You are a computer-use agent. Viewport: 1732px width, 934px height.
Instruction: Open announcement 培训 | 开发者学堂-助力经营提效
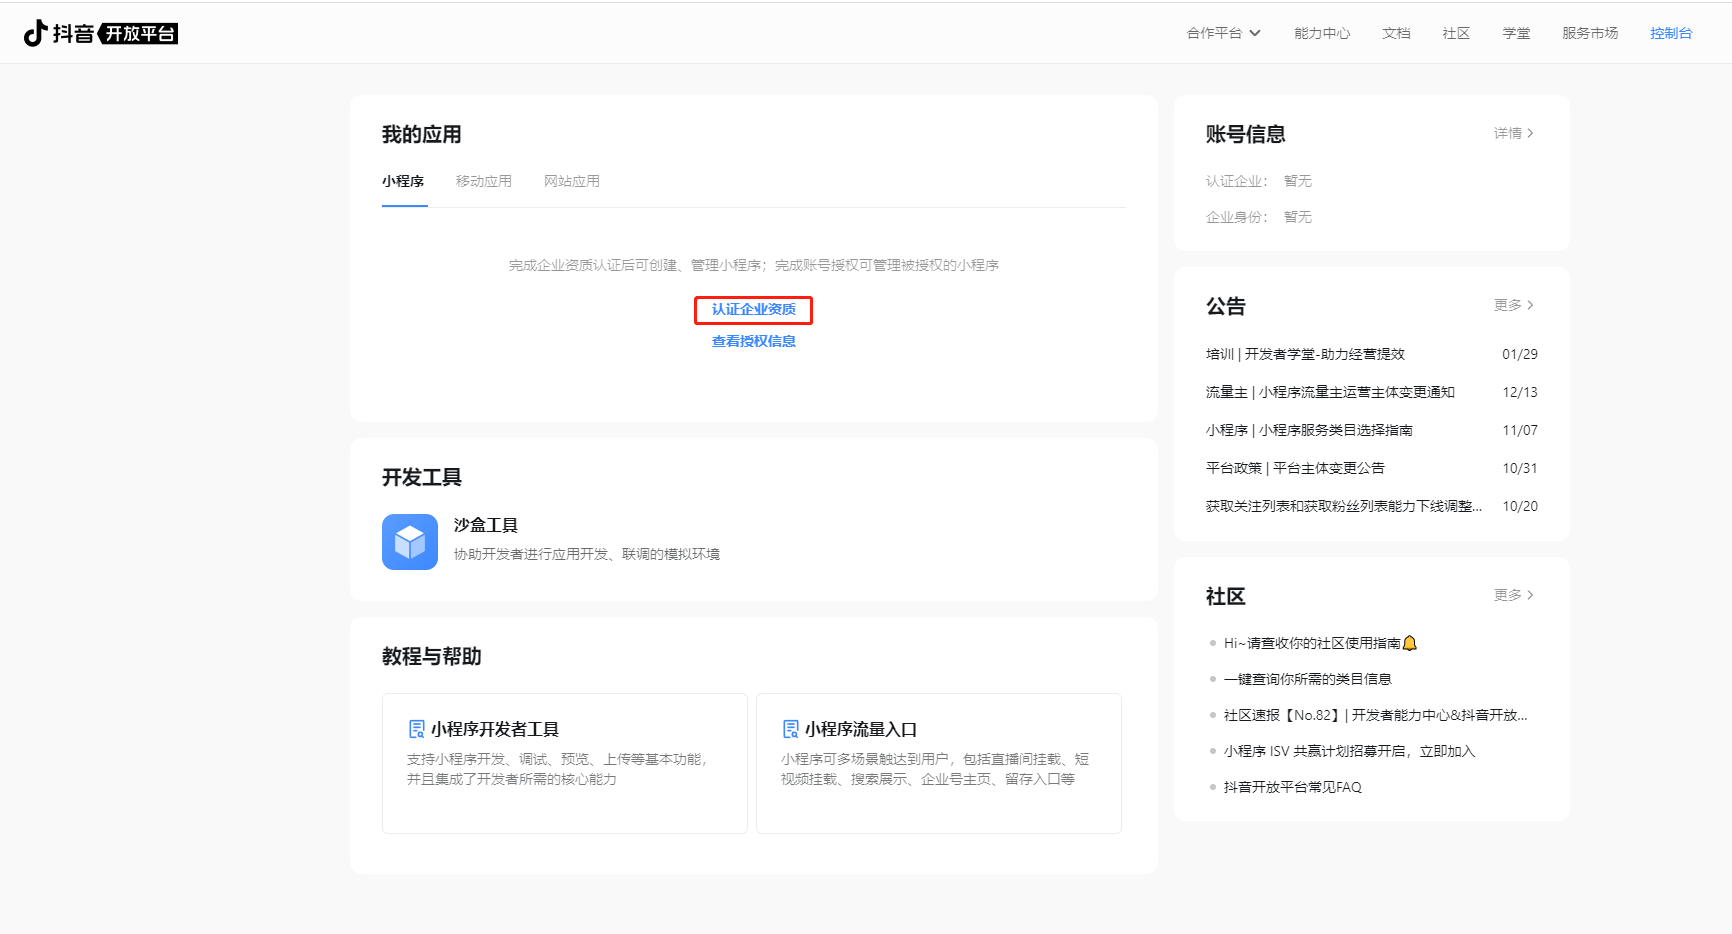[1305, 354]
